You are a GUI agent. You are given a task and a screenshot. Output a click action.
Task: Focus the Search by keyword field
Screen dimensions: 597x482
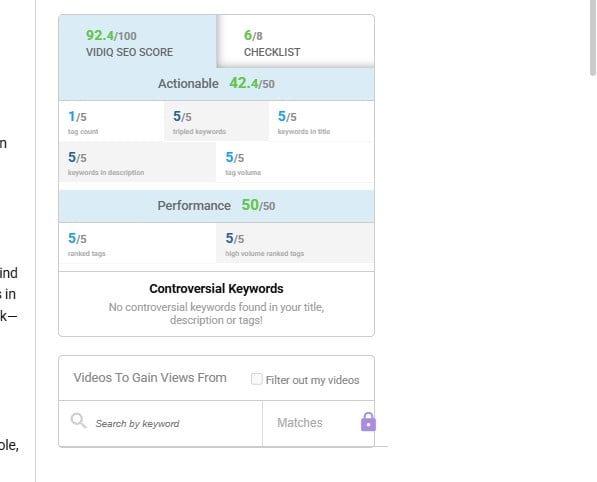[x=160, y=423]
